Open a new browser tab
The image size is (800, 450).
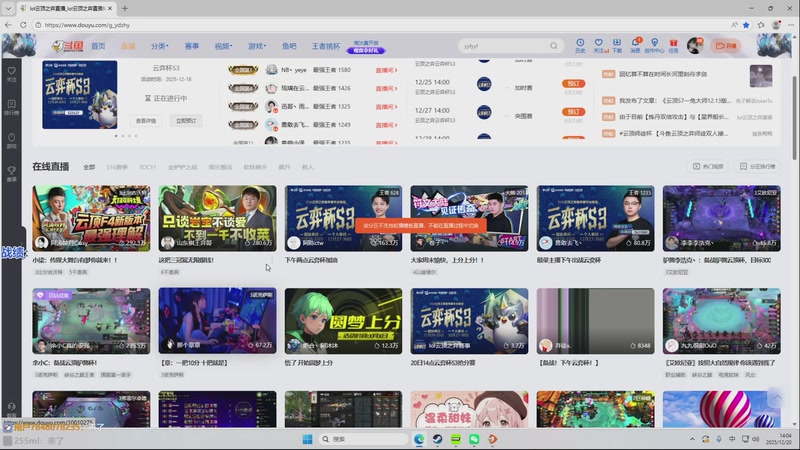point(124,9)
